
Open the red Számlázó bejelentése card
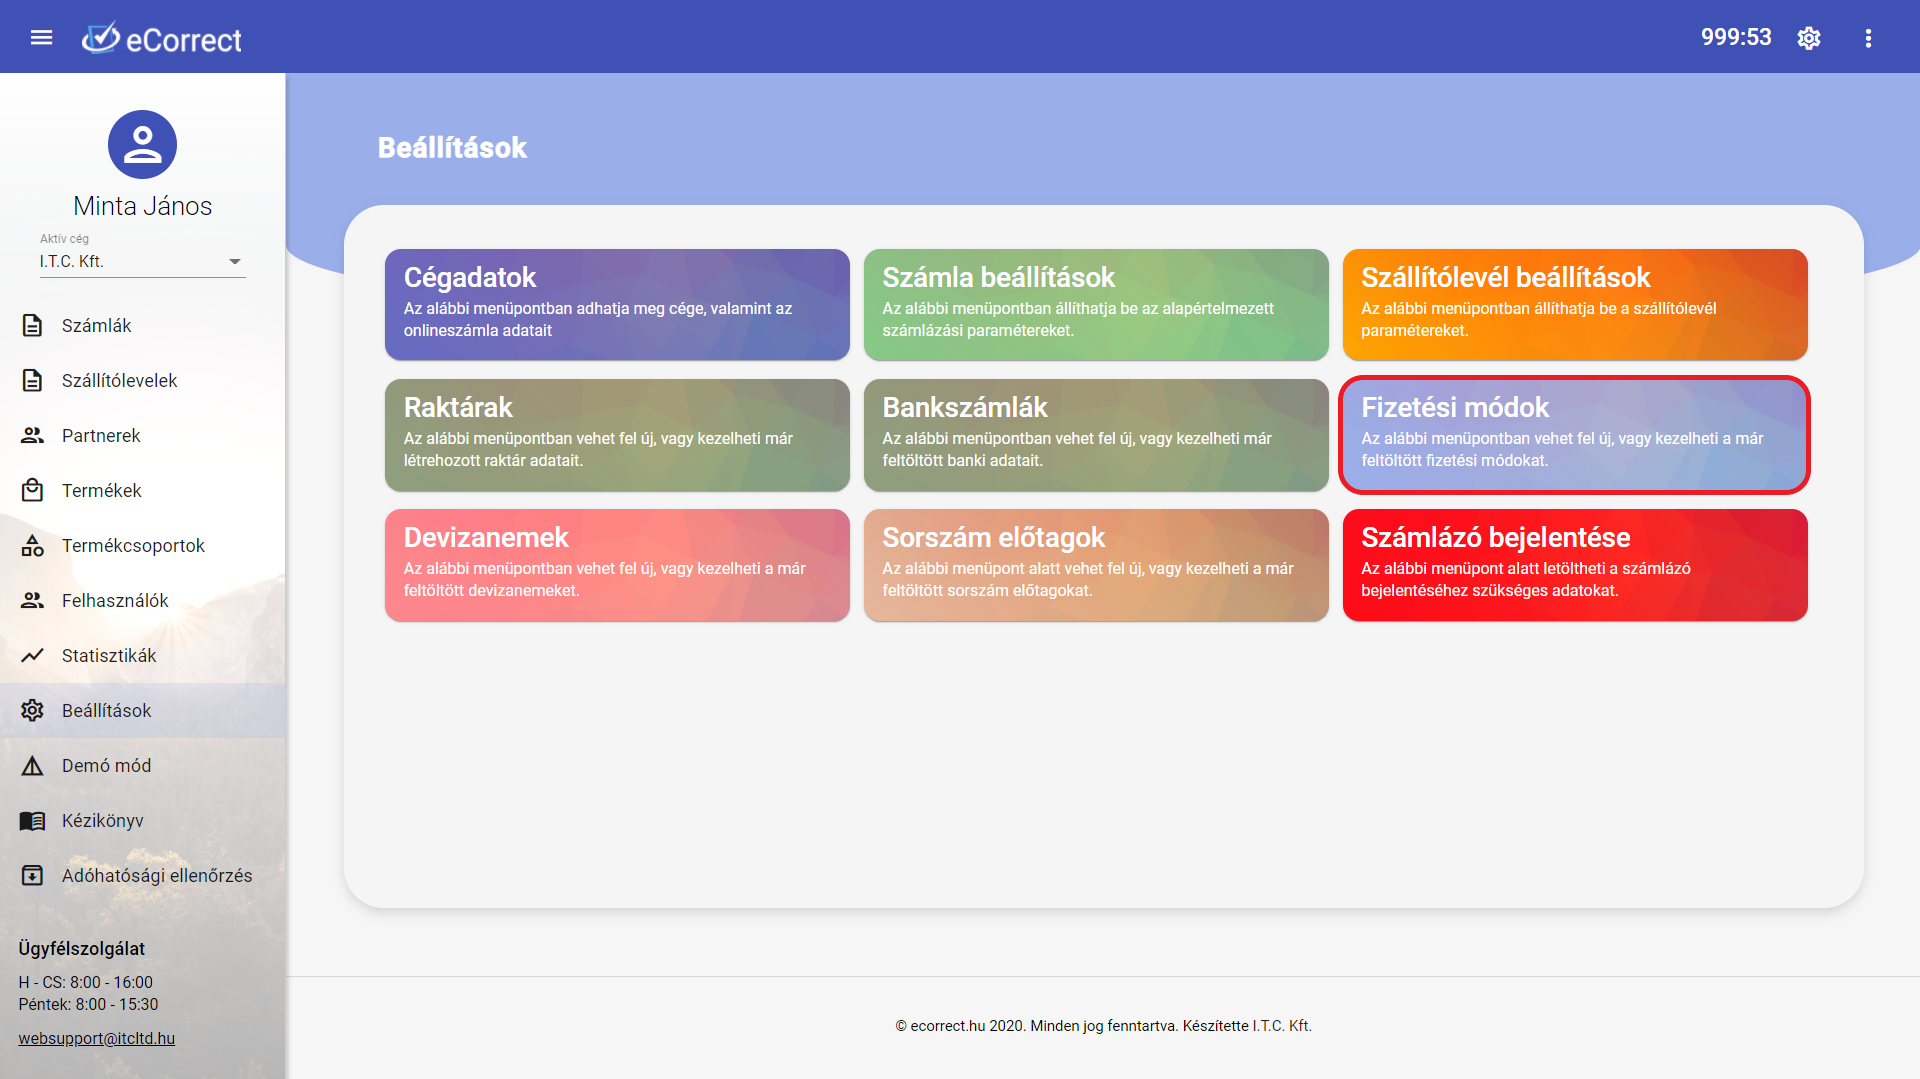pyautogui.click(x=1574, y=565)
